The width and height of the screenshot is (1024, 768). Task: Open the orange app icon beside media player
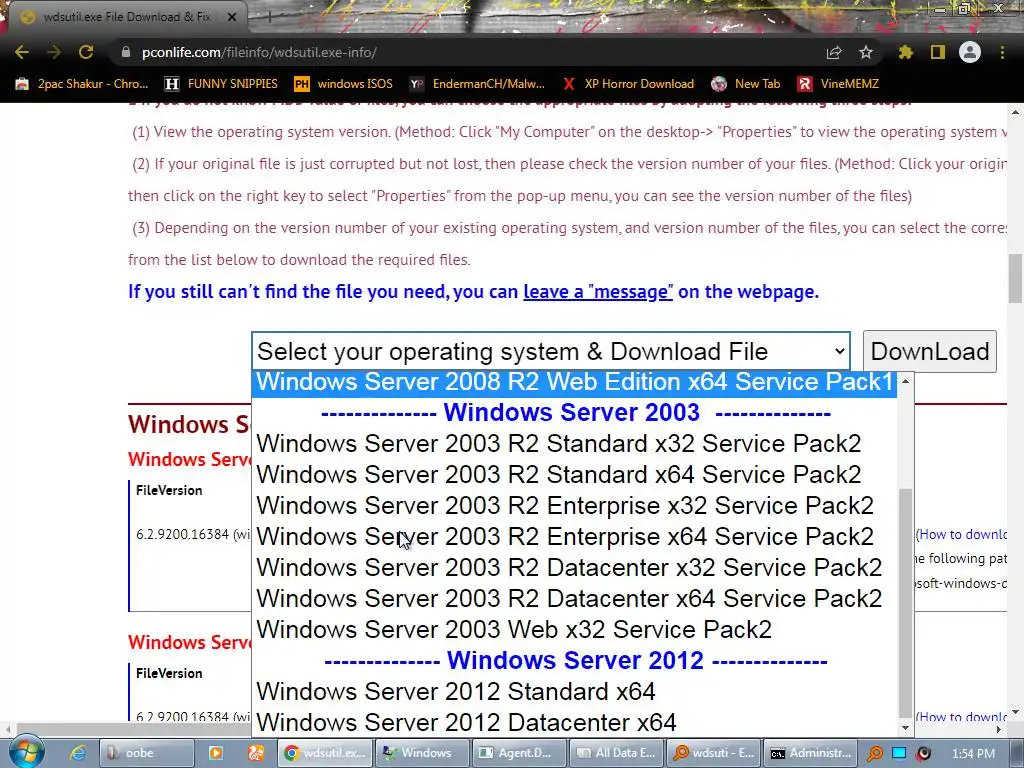(255, 753)
